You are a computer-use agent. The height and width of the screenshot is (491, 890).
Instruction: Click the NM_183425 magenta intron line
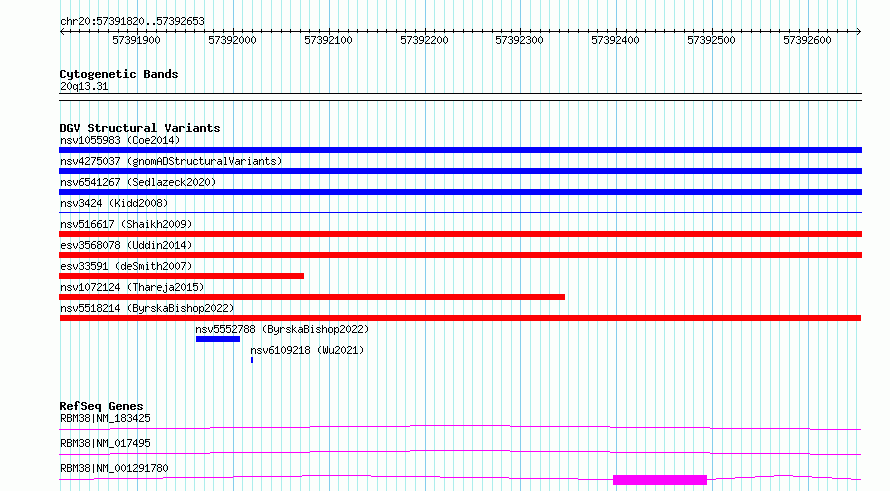(460, 427)
